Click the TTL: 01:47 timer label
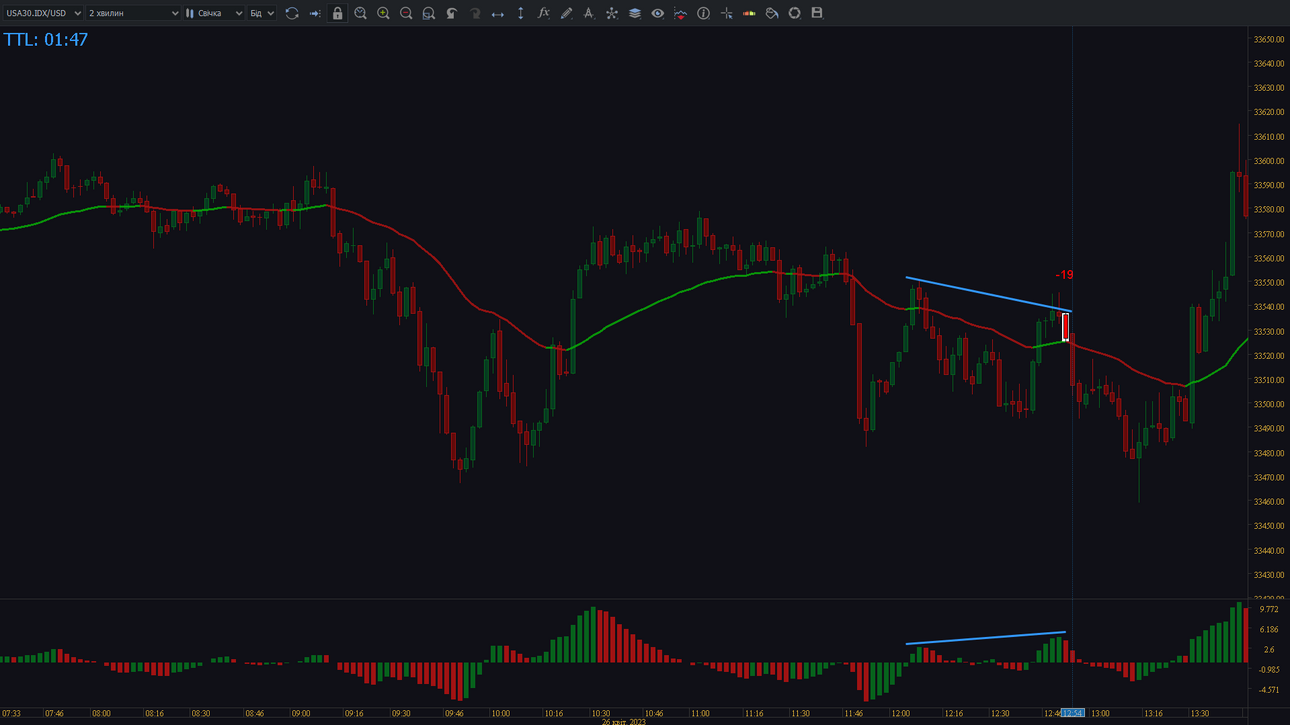Screen dimensions: 1290x725 (46, 40)
